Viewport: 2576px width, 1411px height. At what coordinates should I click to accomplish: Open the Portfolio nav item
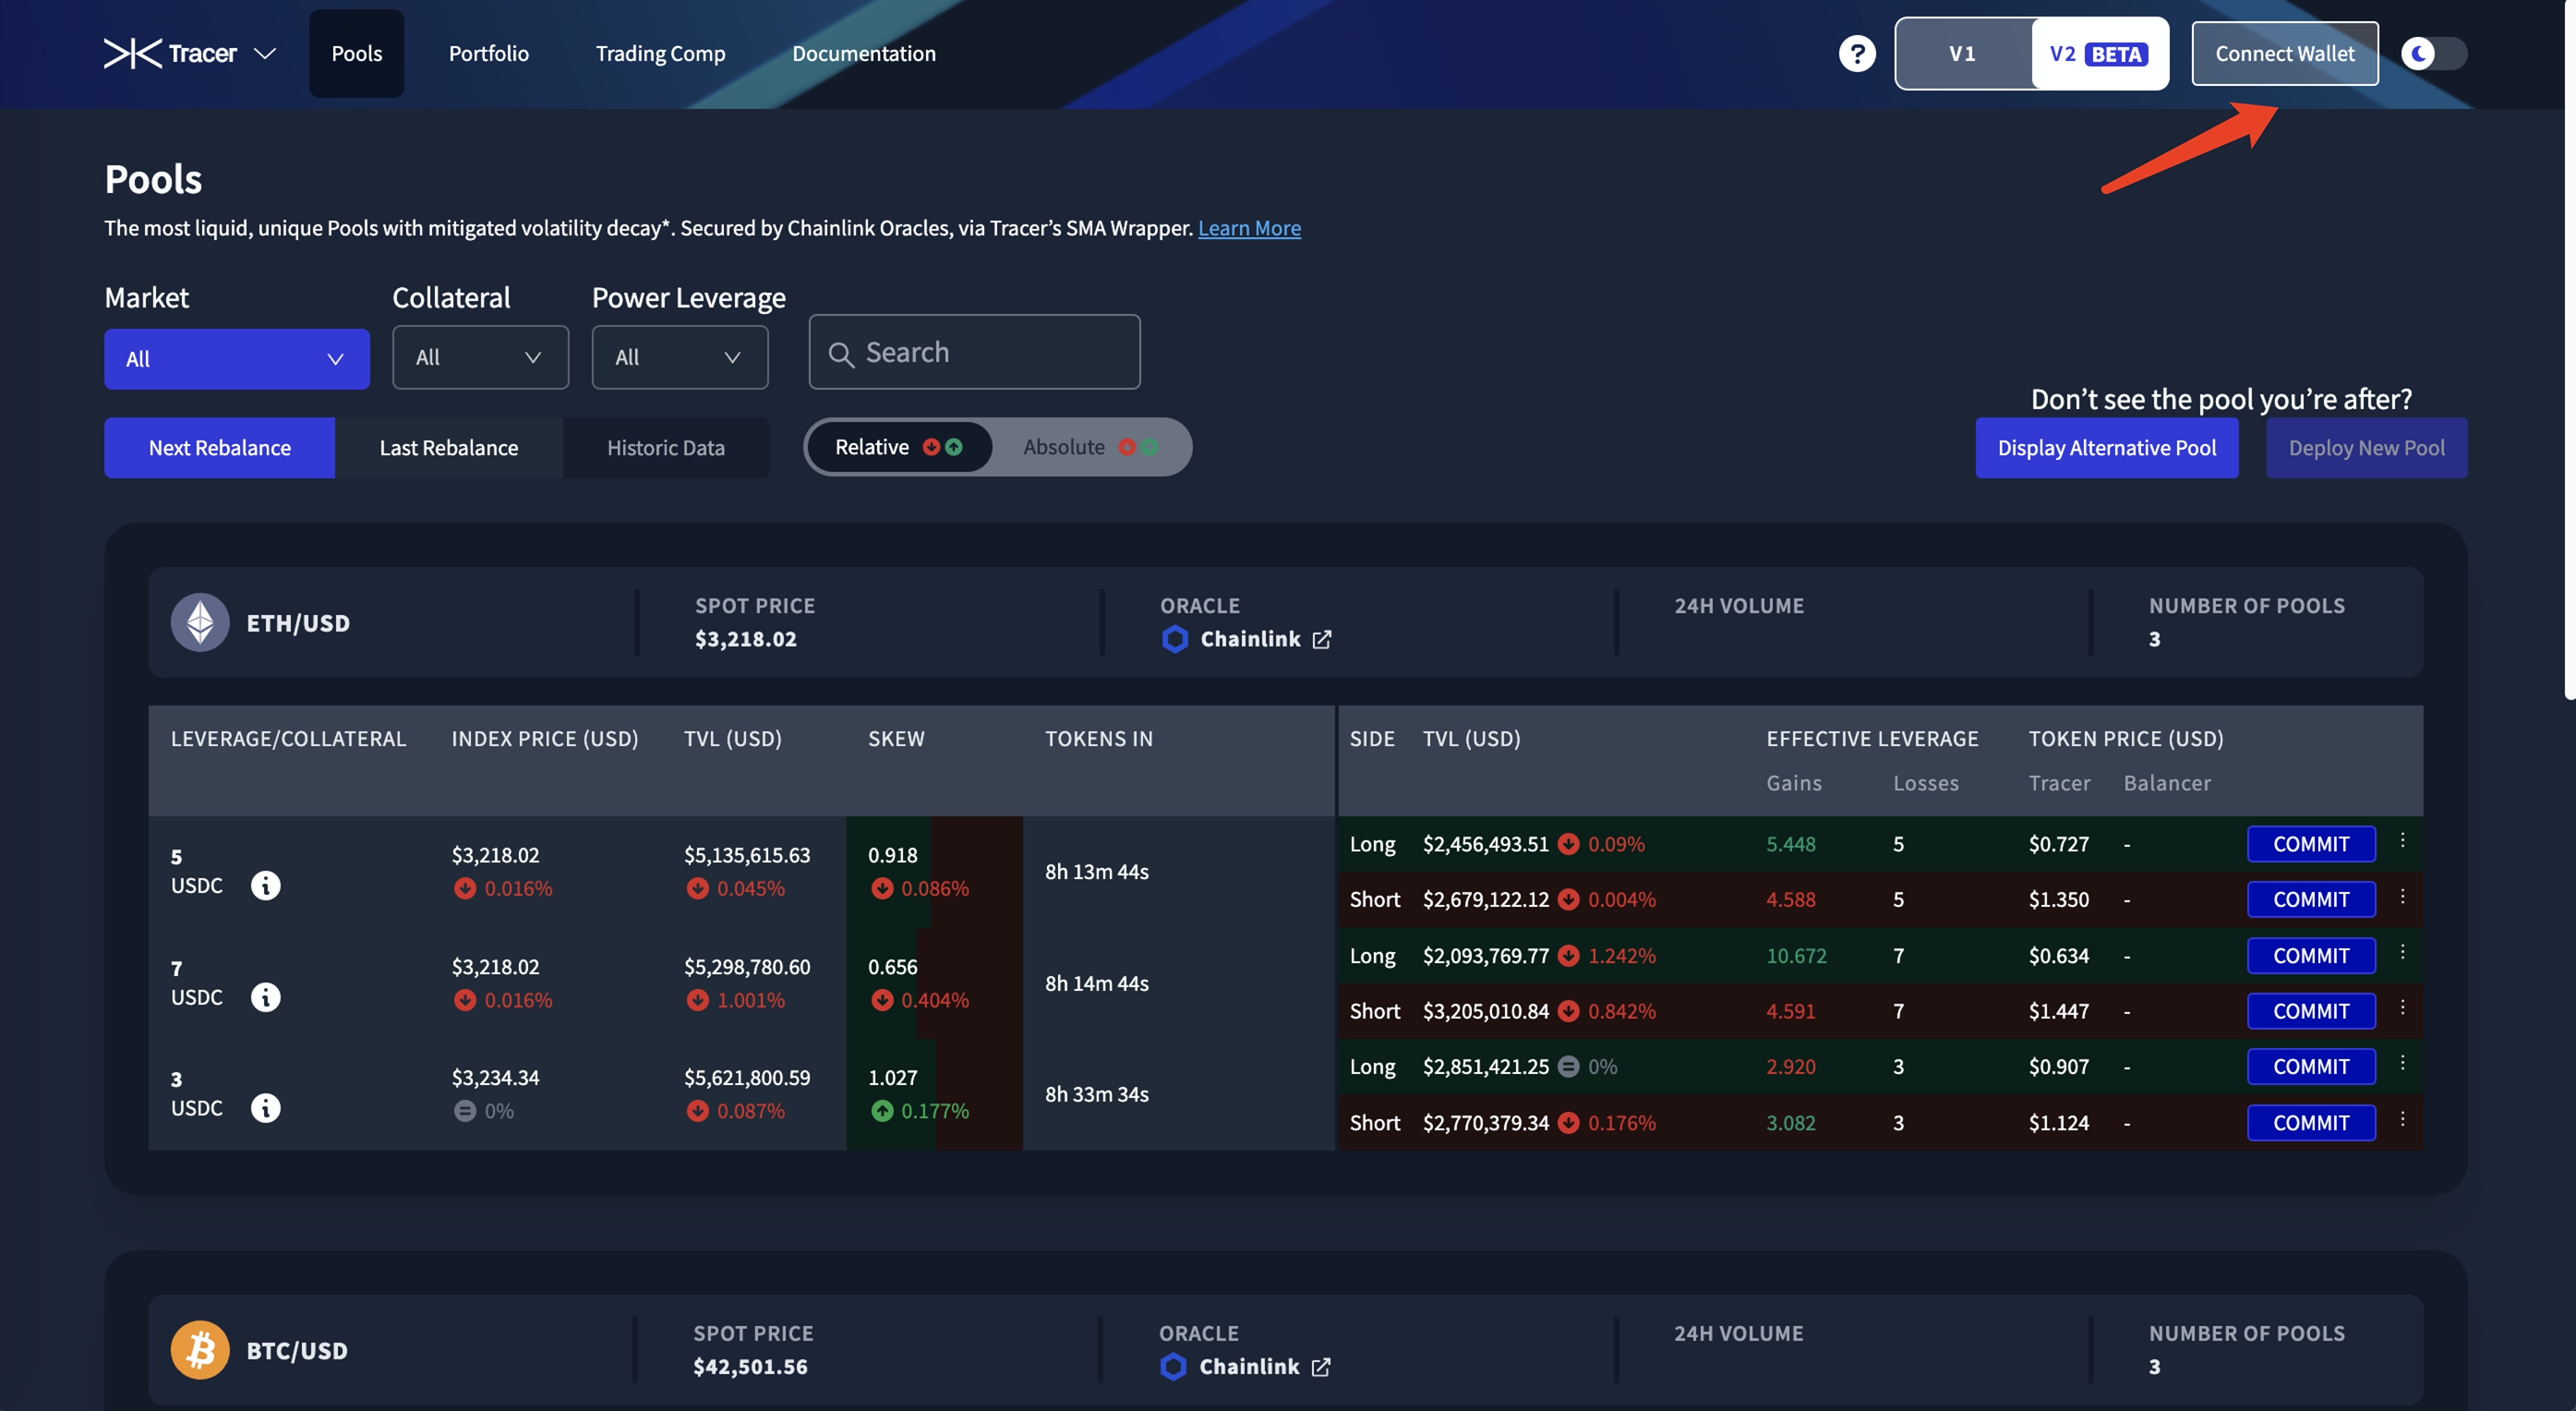click(x=488, y=53)
